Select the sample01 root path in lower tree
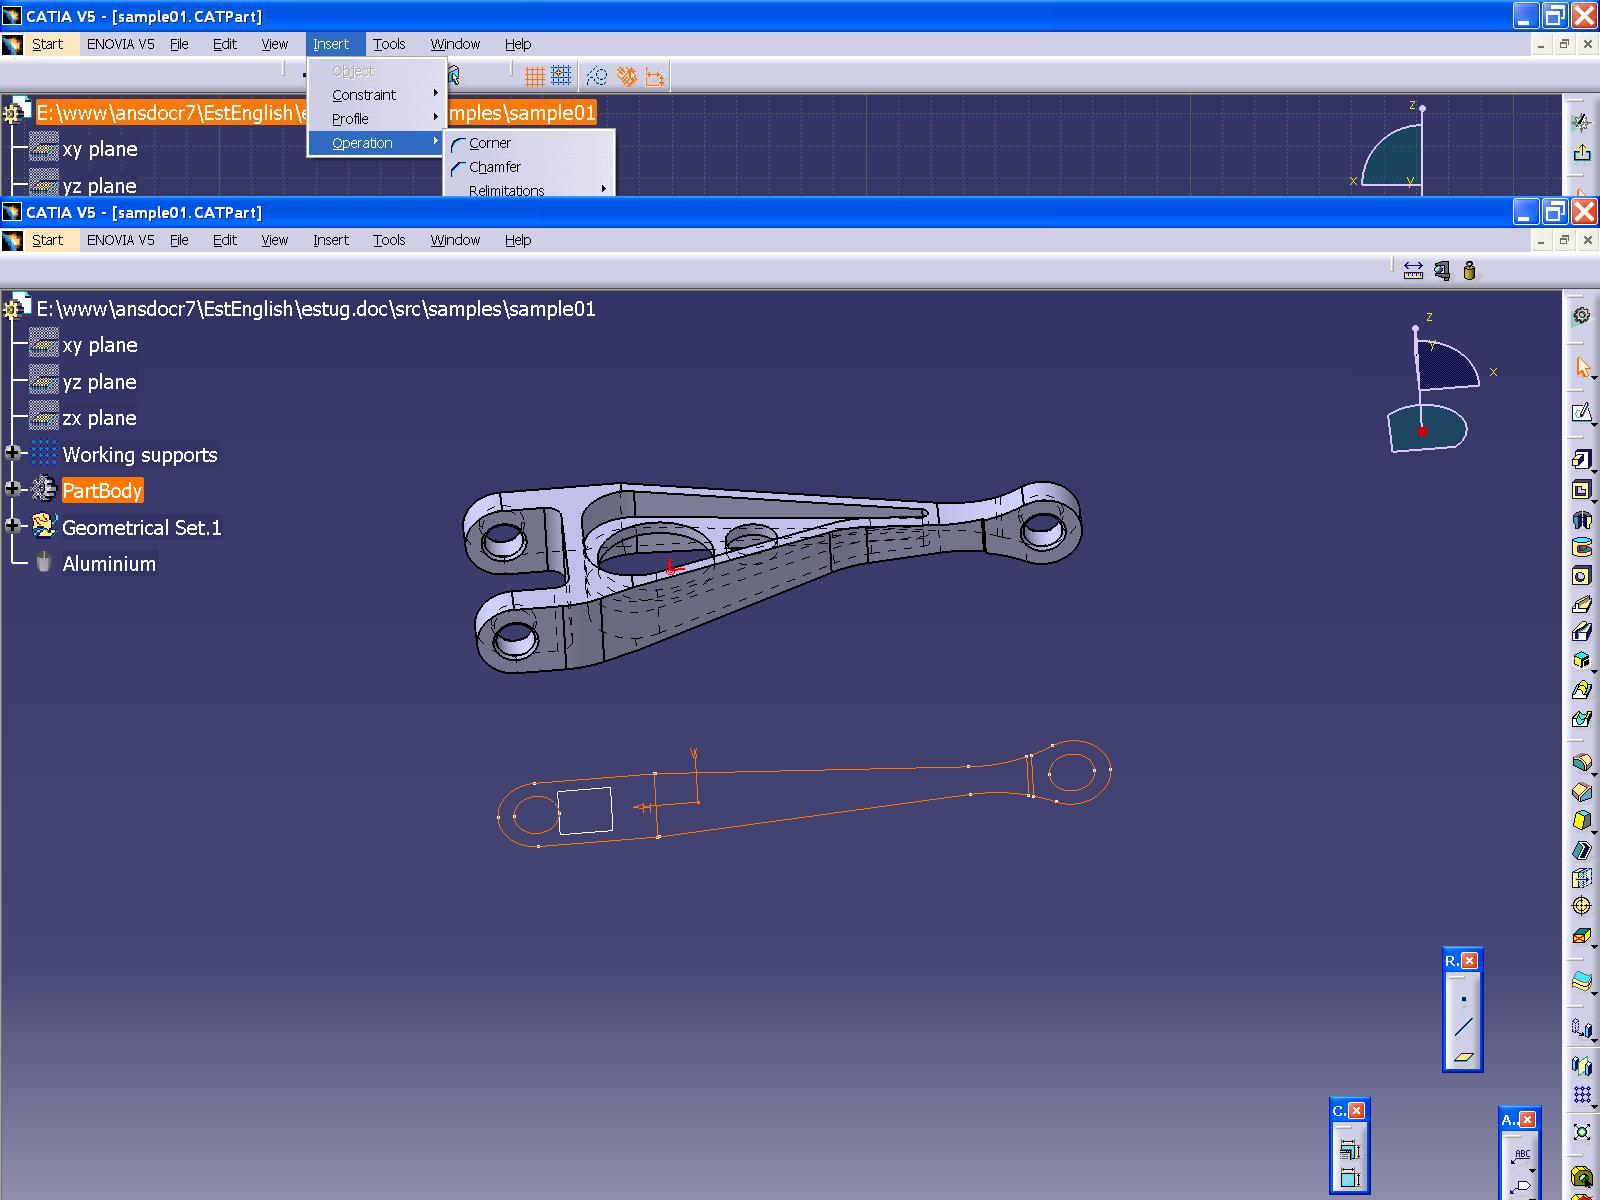The image size is (1600, 1200). pyautogui.click(x=316, y=309)
